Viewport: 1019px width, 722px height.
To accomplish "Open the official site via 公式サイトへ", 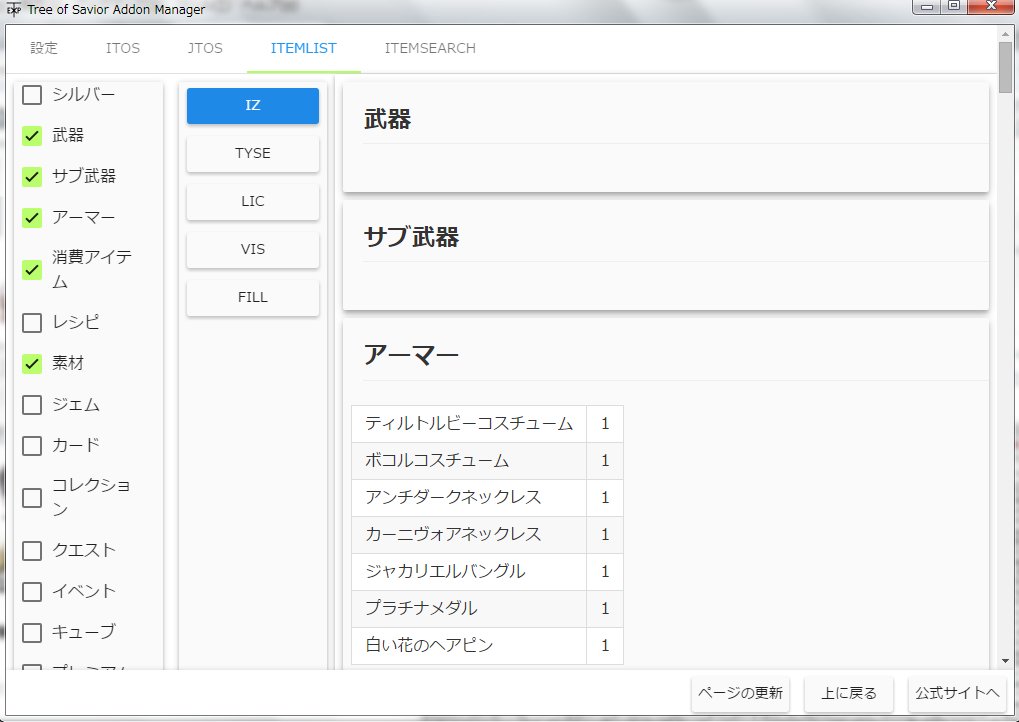I will [956, 693].
